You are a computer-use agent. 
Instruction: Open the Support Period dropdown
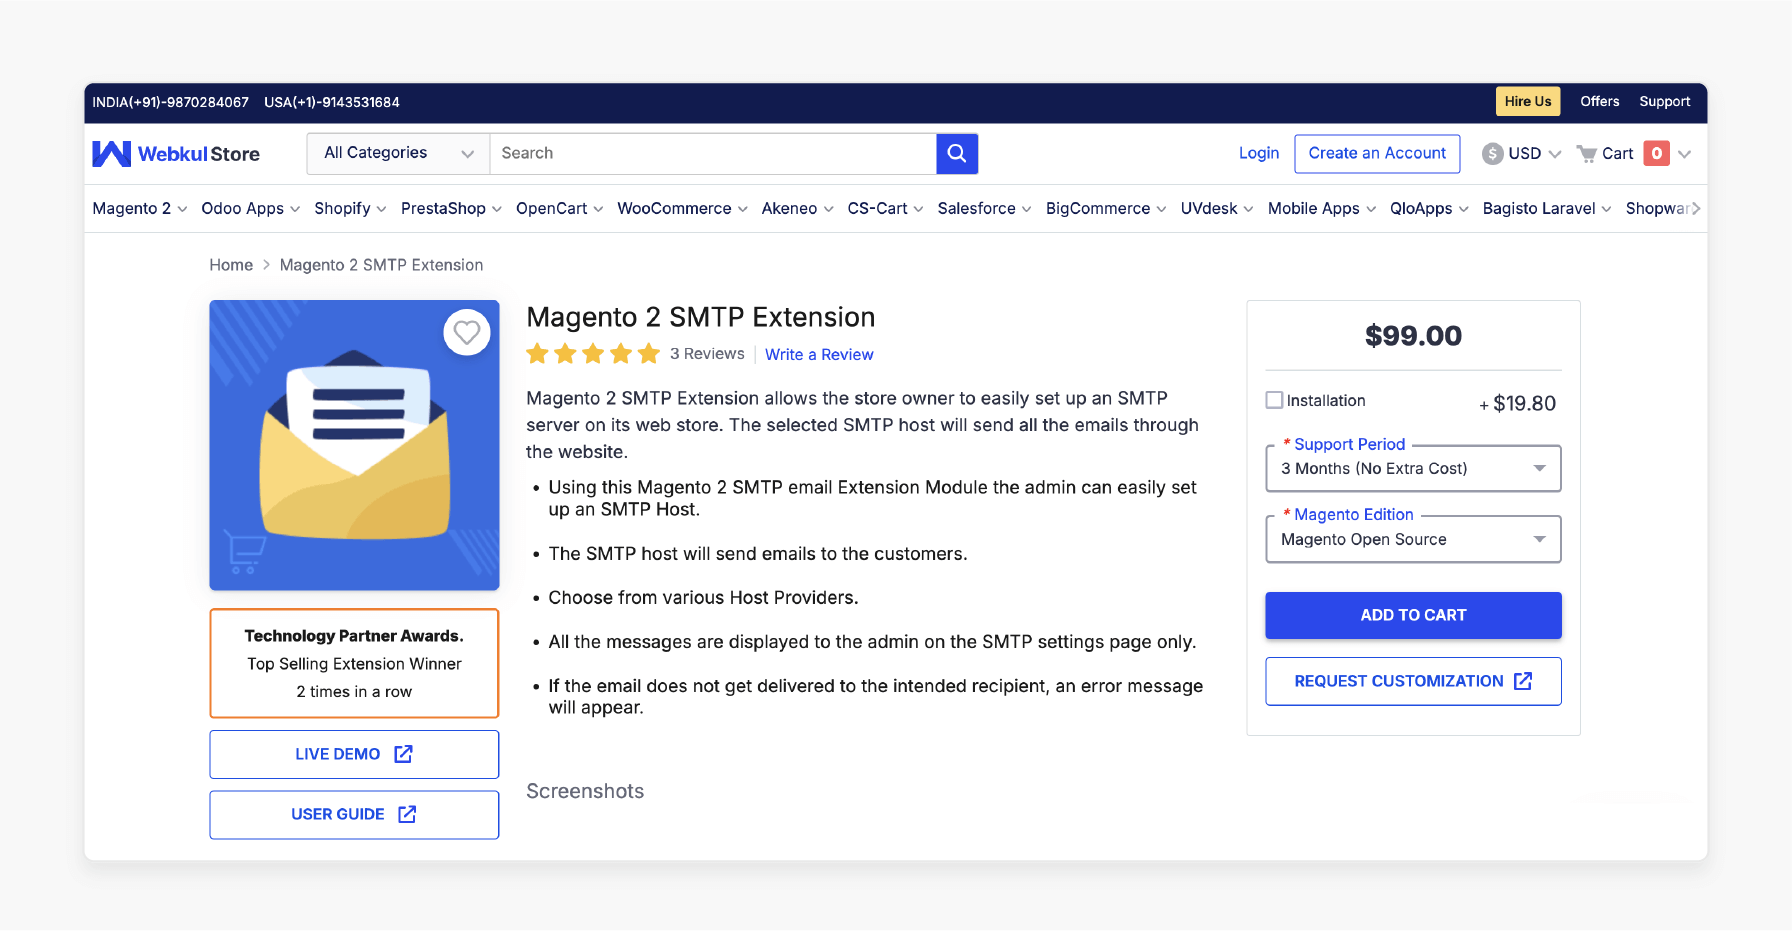click(1413, 469)
